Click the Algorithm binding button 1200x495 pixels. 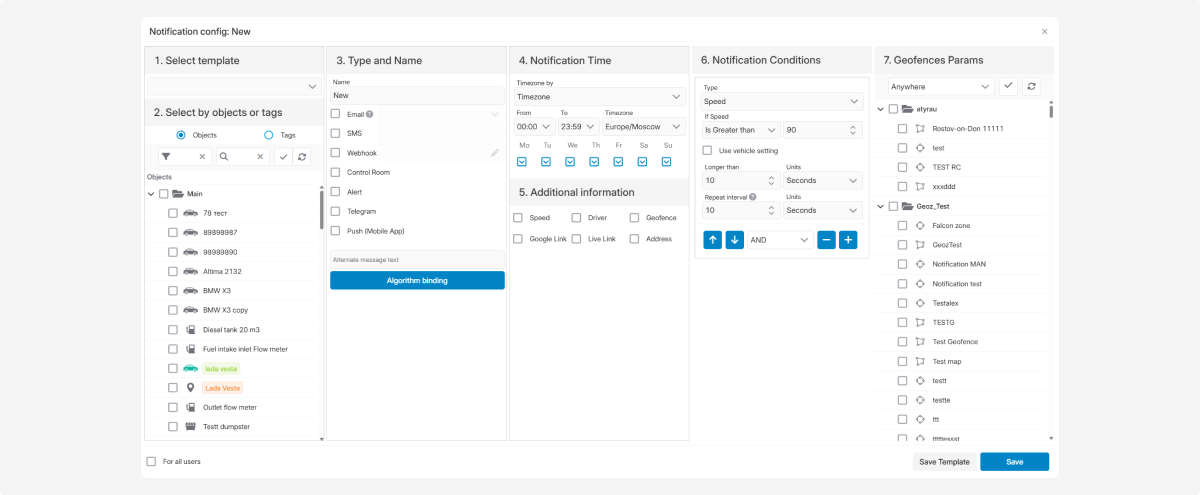(417, 281)
